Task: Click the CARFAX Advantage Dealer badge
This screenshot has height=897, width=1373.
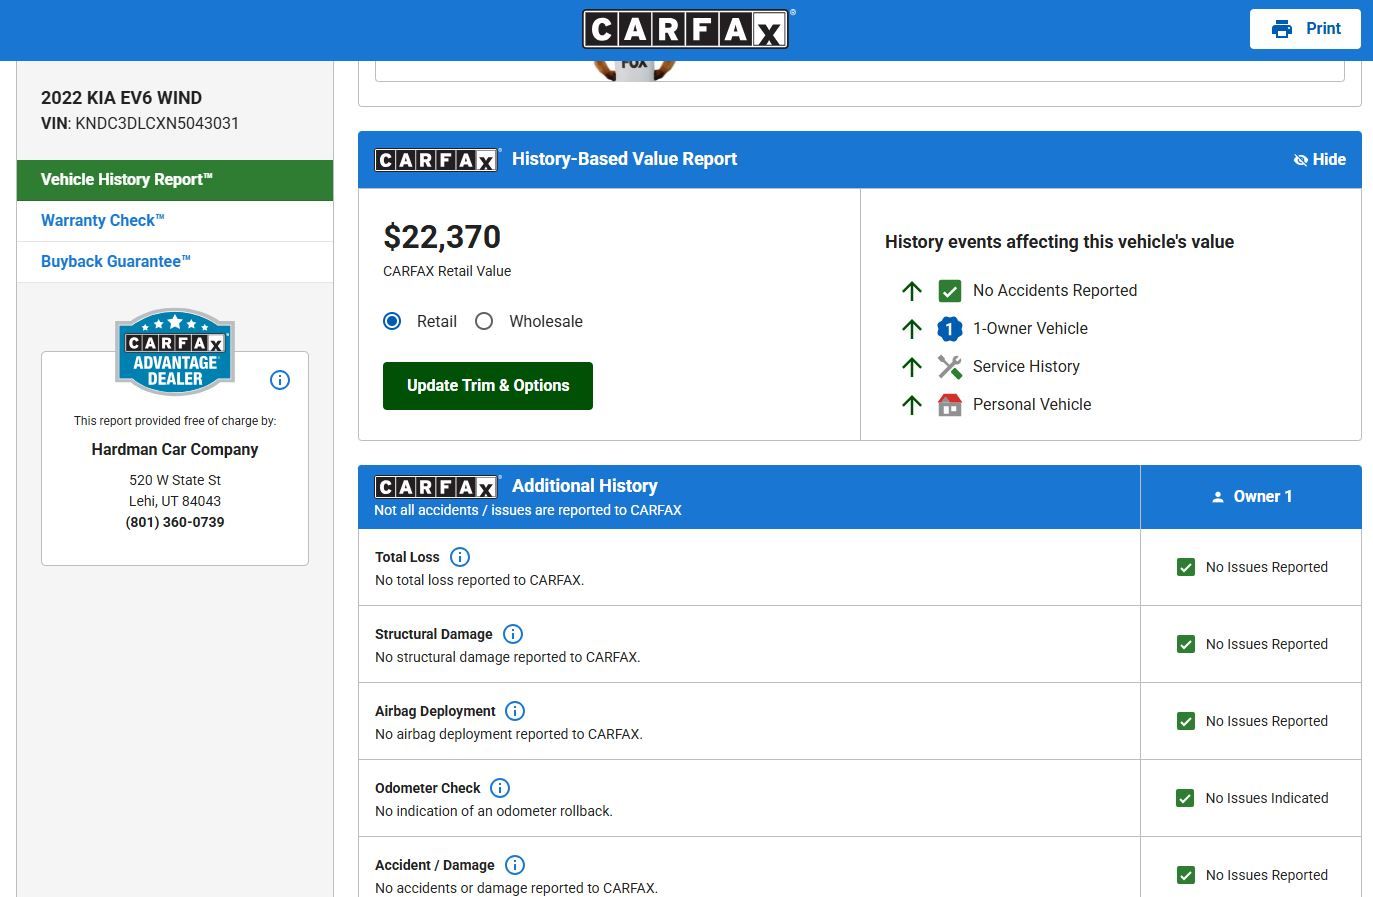Action: coord(175,352)
